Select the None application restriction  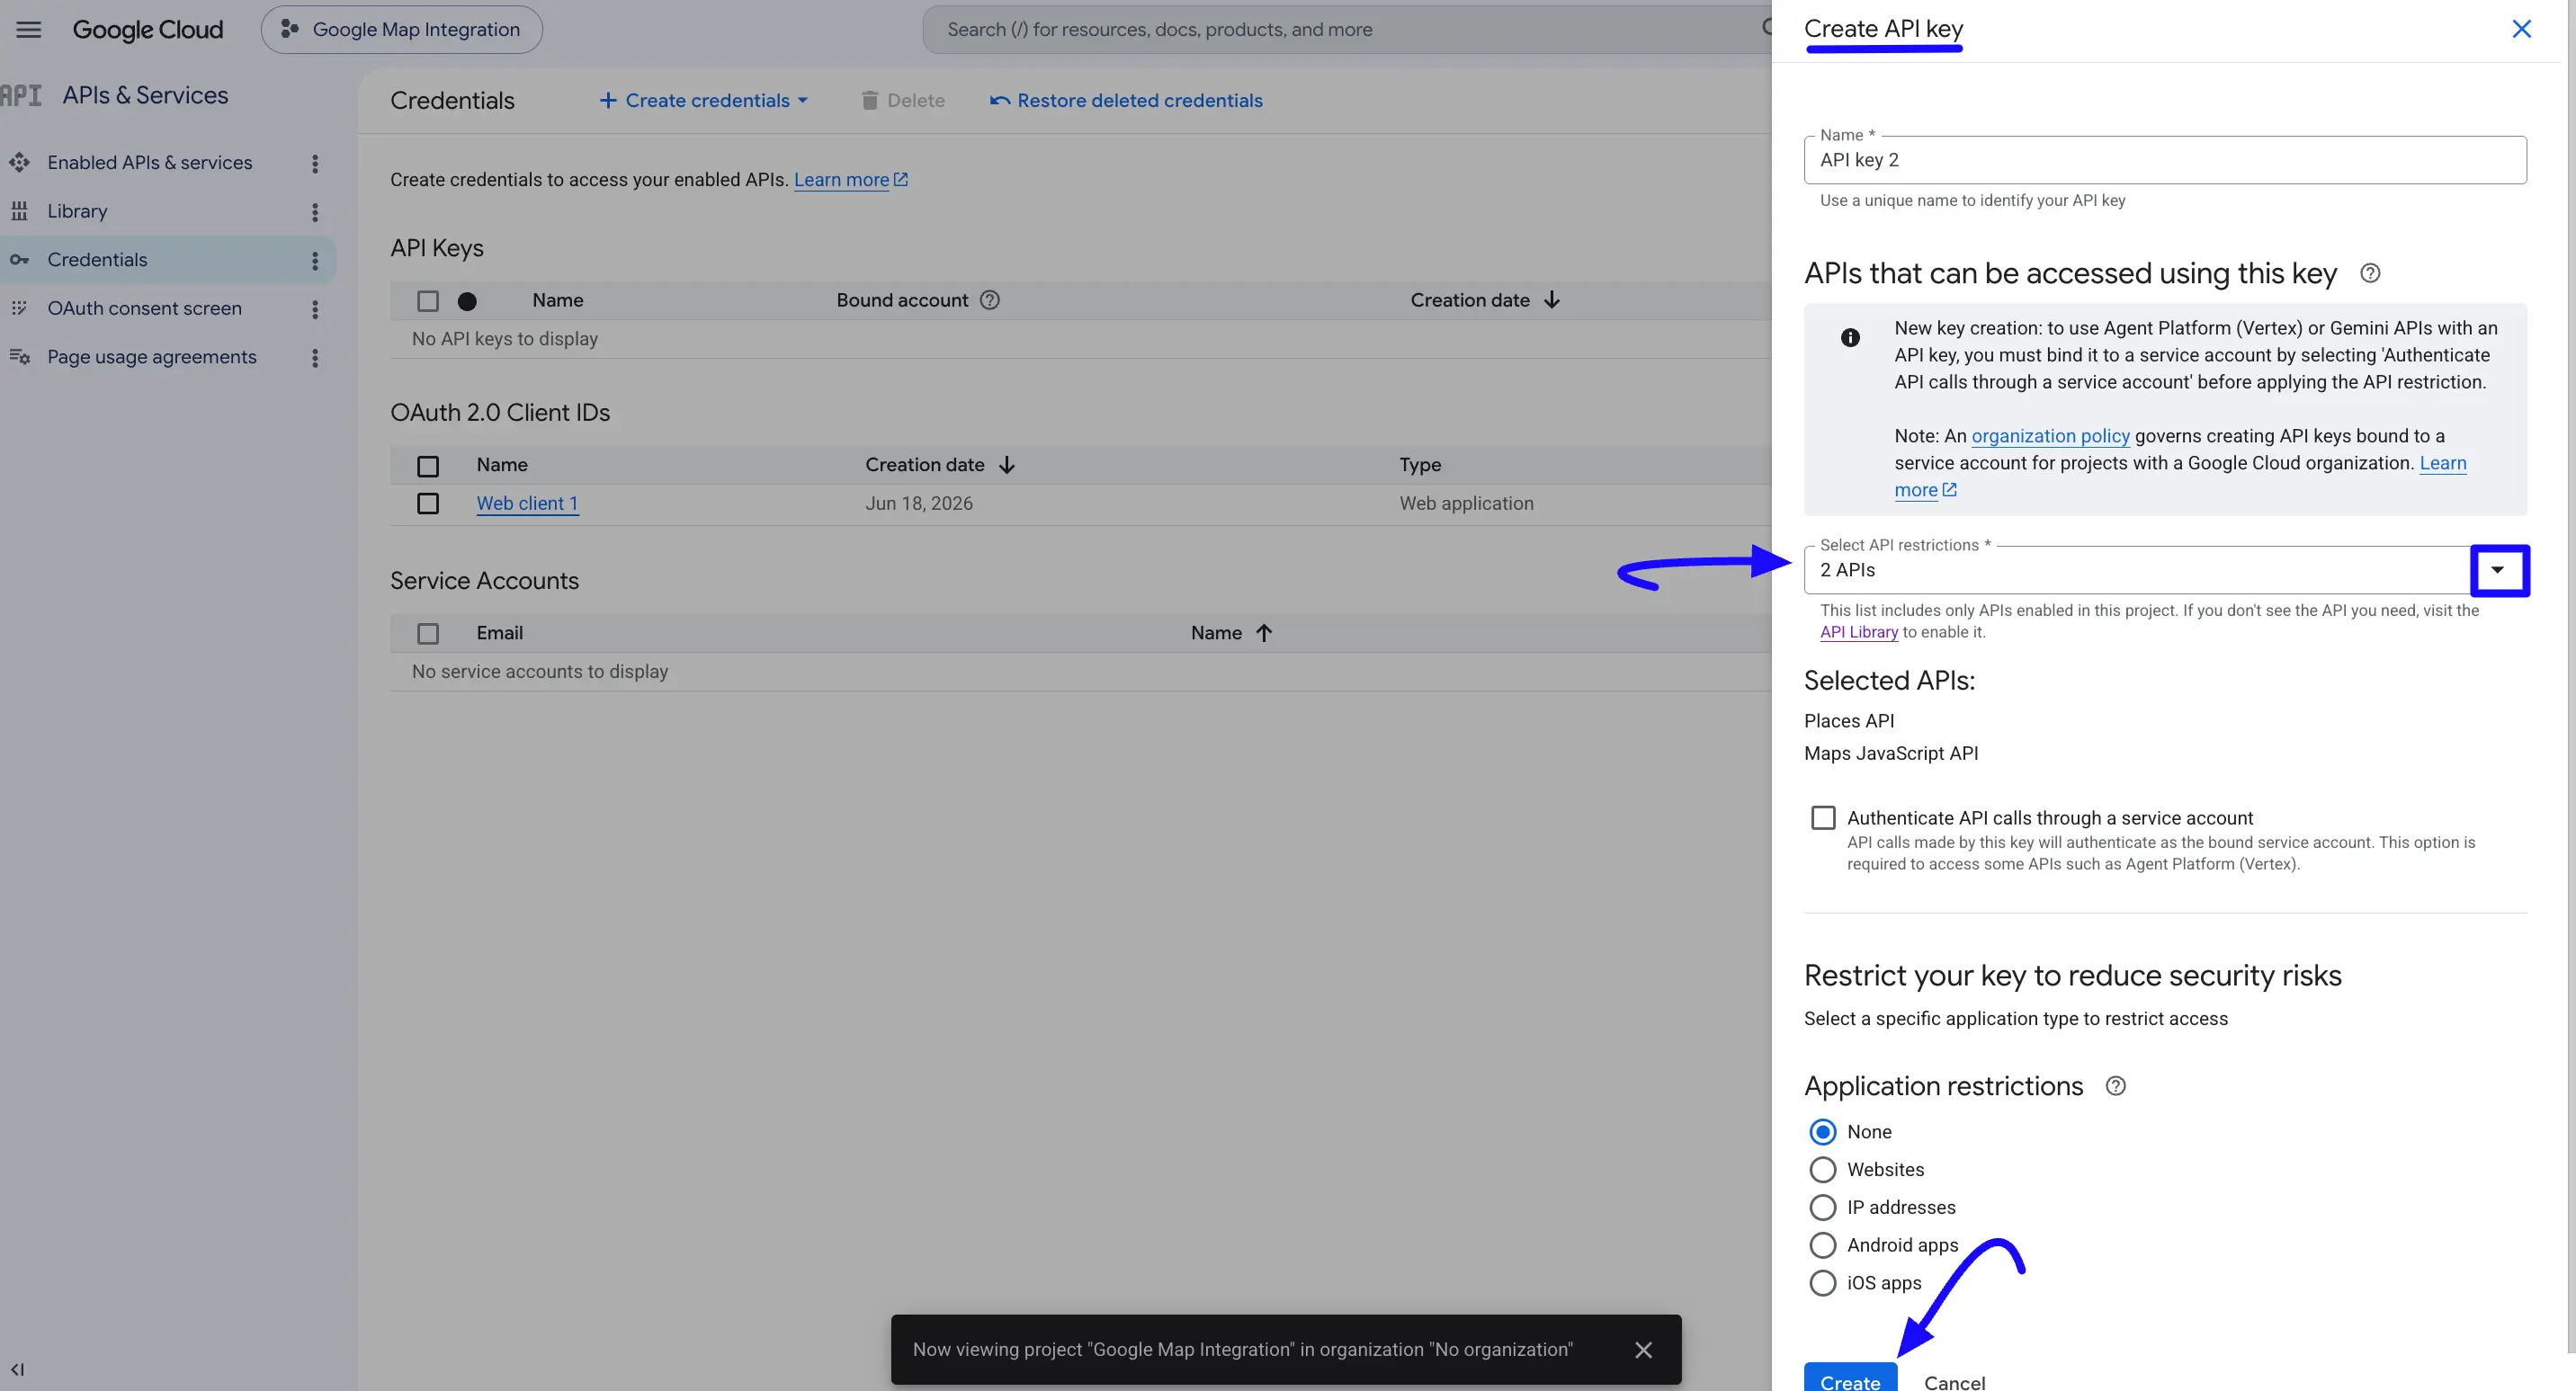tap(1823, 1132)
